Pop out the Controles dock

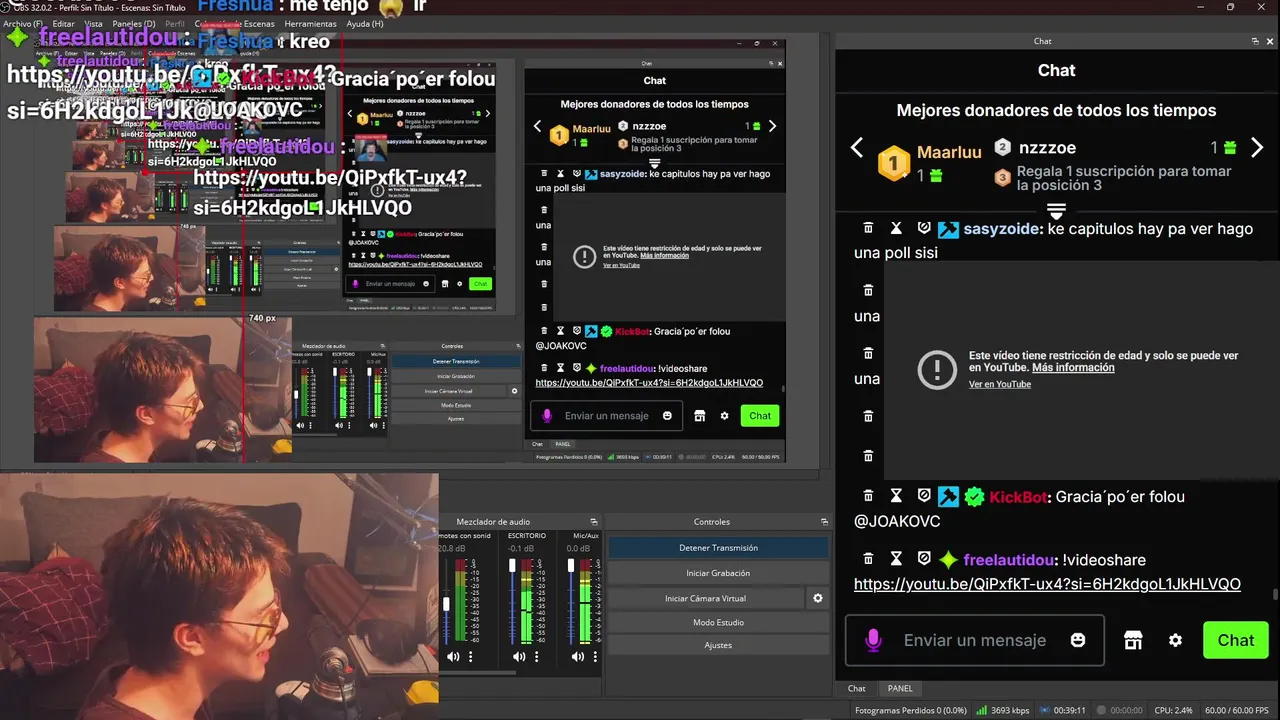tap(824, 522)
